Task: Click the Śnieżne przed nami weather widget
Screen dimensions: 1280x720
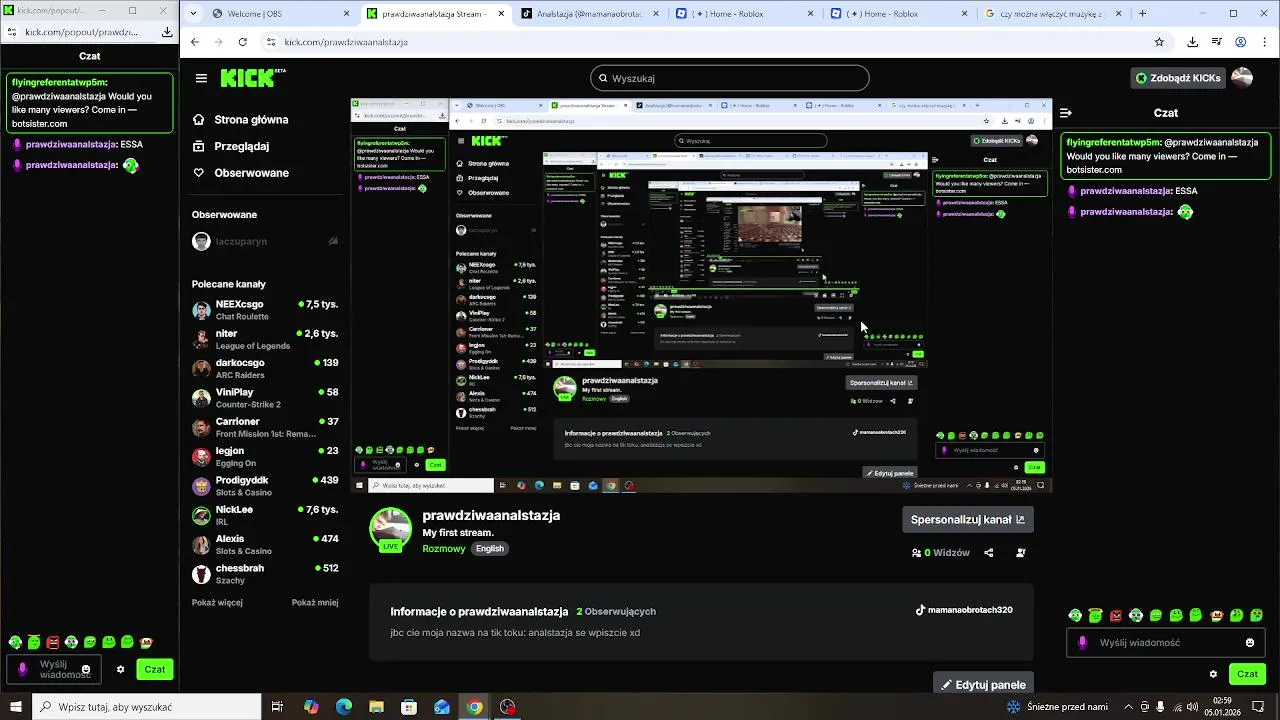Action: point(1058,707)
